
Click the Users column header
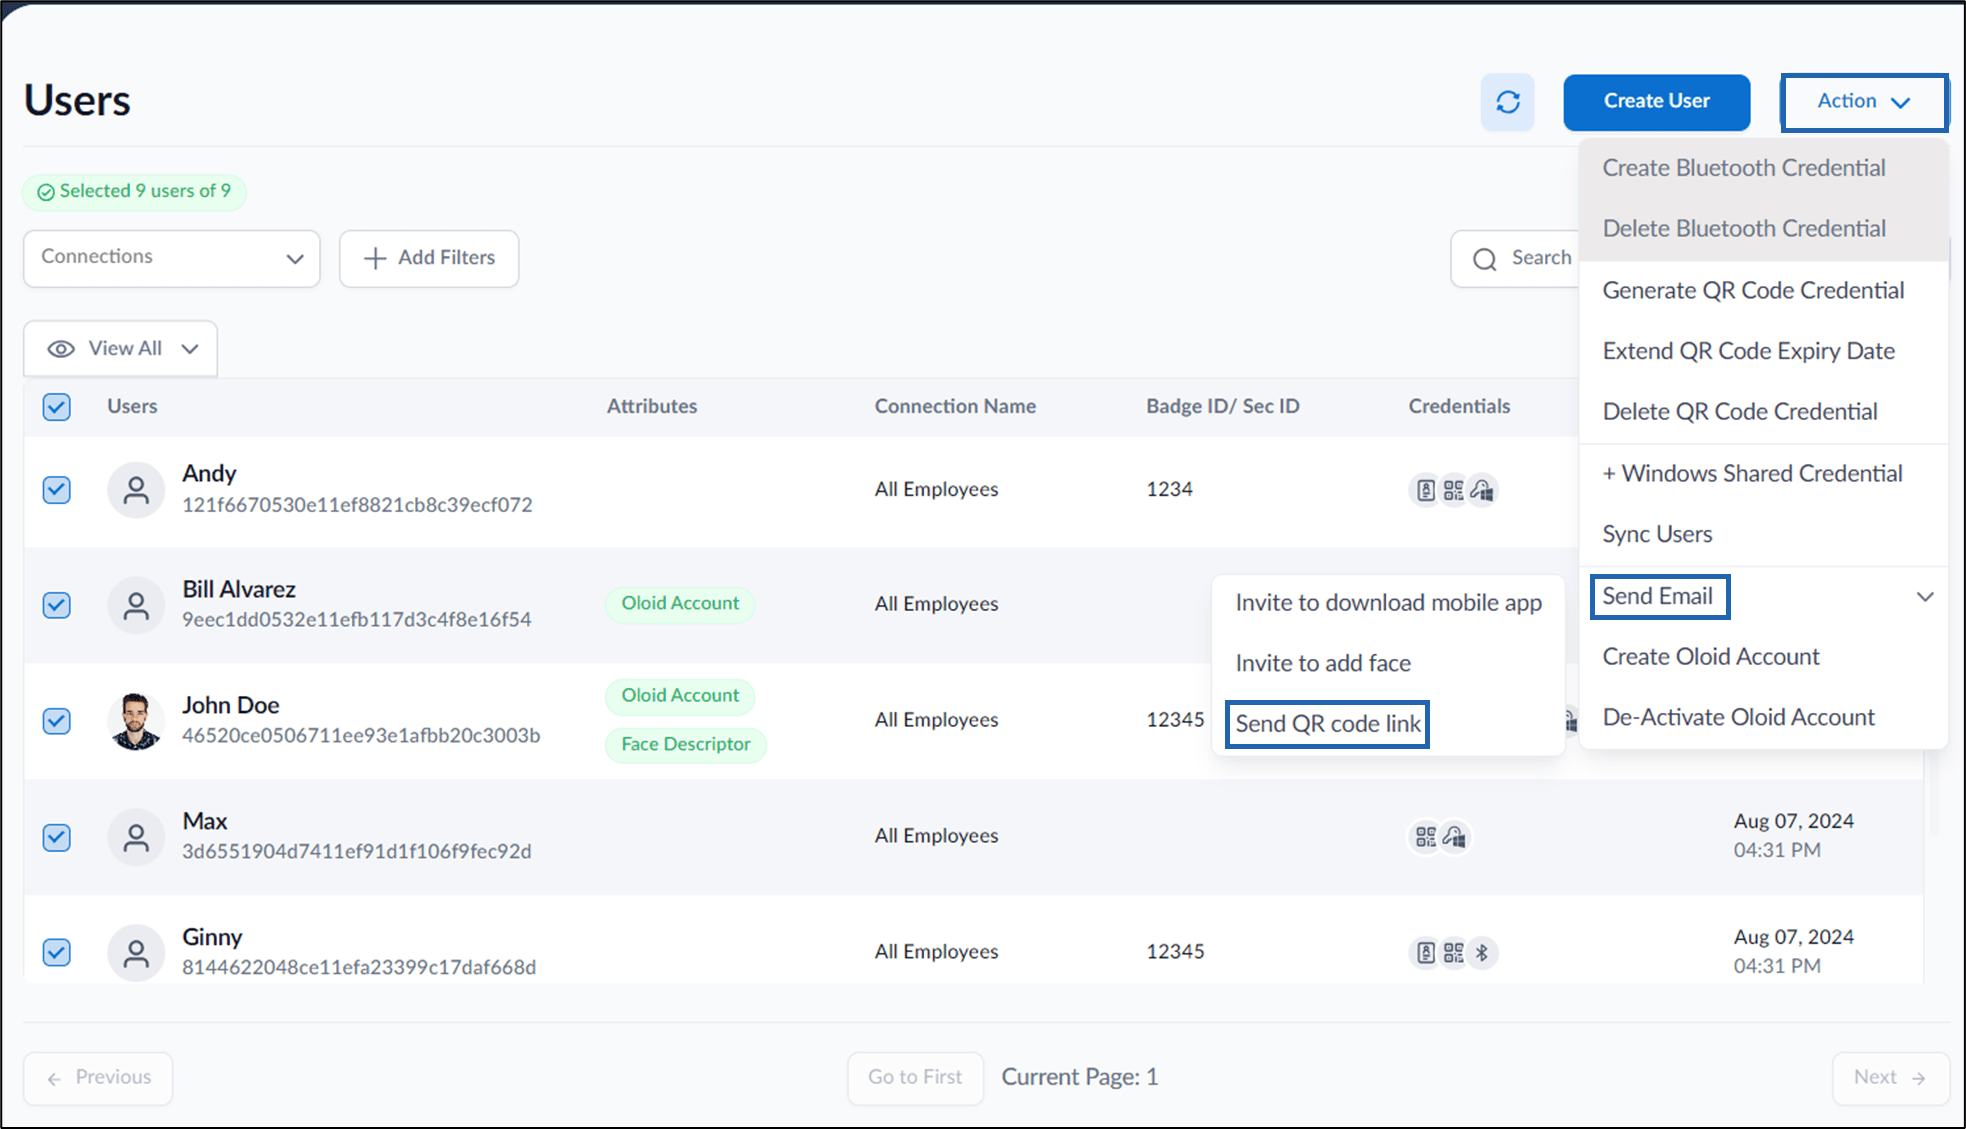pyautogui.click(x=132, y=407)
